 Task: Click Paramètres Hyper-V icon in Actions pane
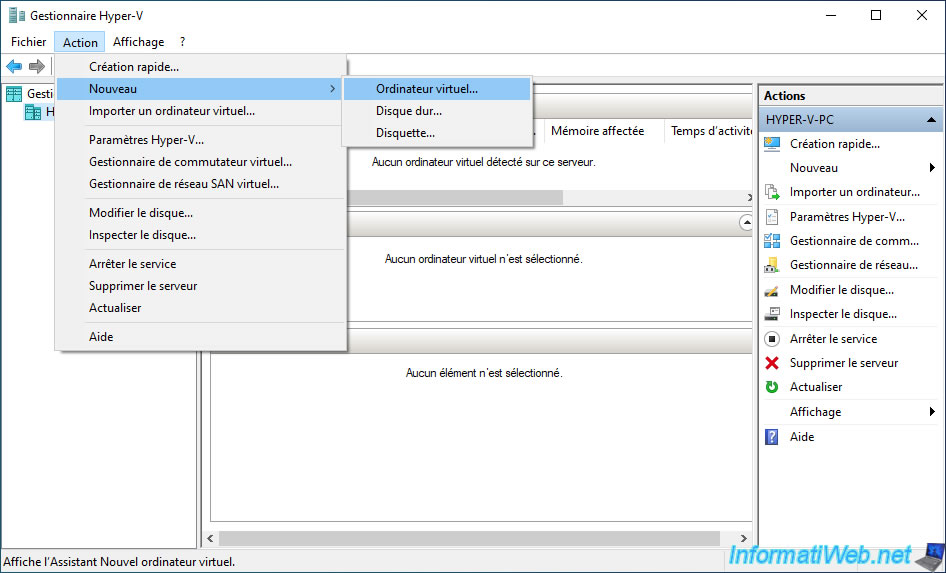(x=772, y=217)
